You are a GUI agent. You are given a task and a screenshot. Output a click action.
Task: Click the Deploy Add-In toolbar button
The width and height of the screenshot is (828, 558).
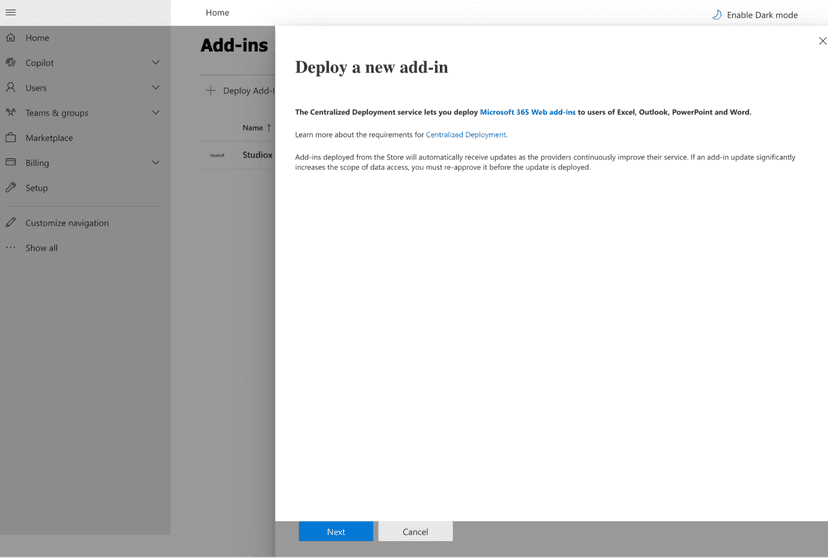point(240,90)
